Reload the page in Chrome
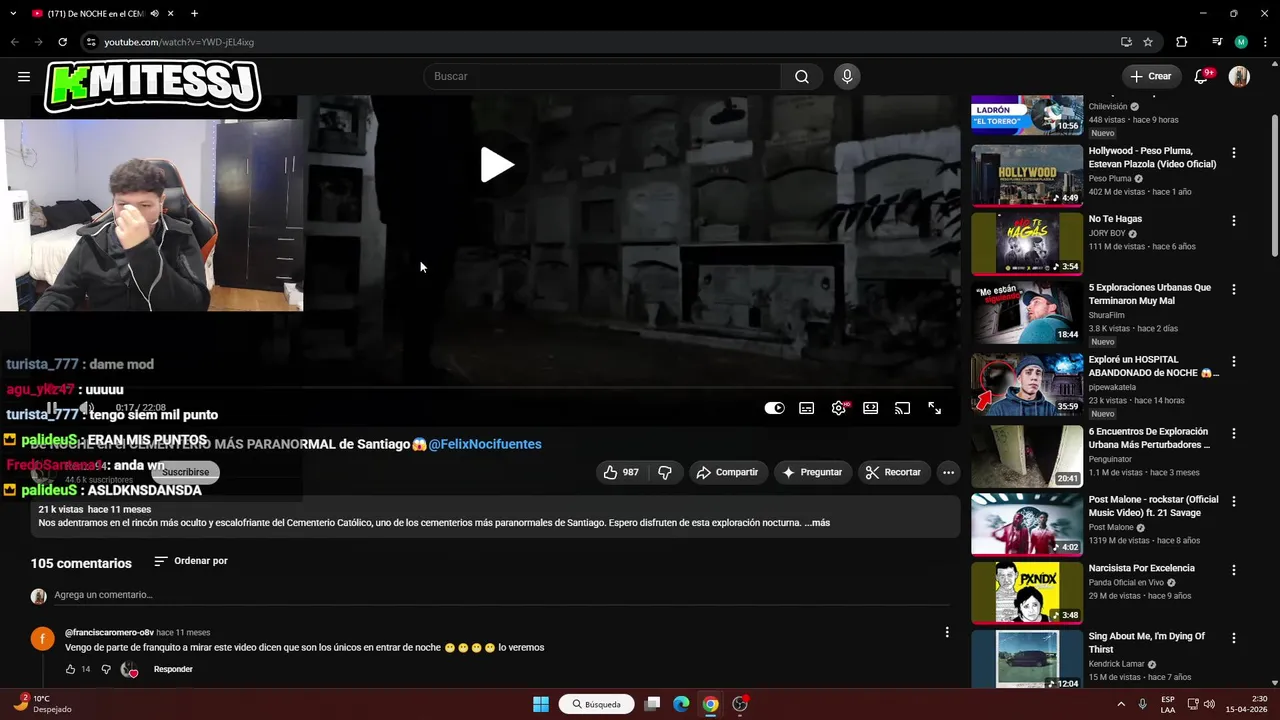 tap(62, 42)
